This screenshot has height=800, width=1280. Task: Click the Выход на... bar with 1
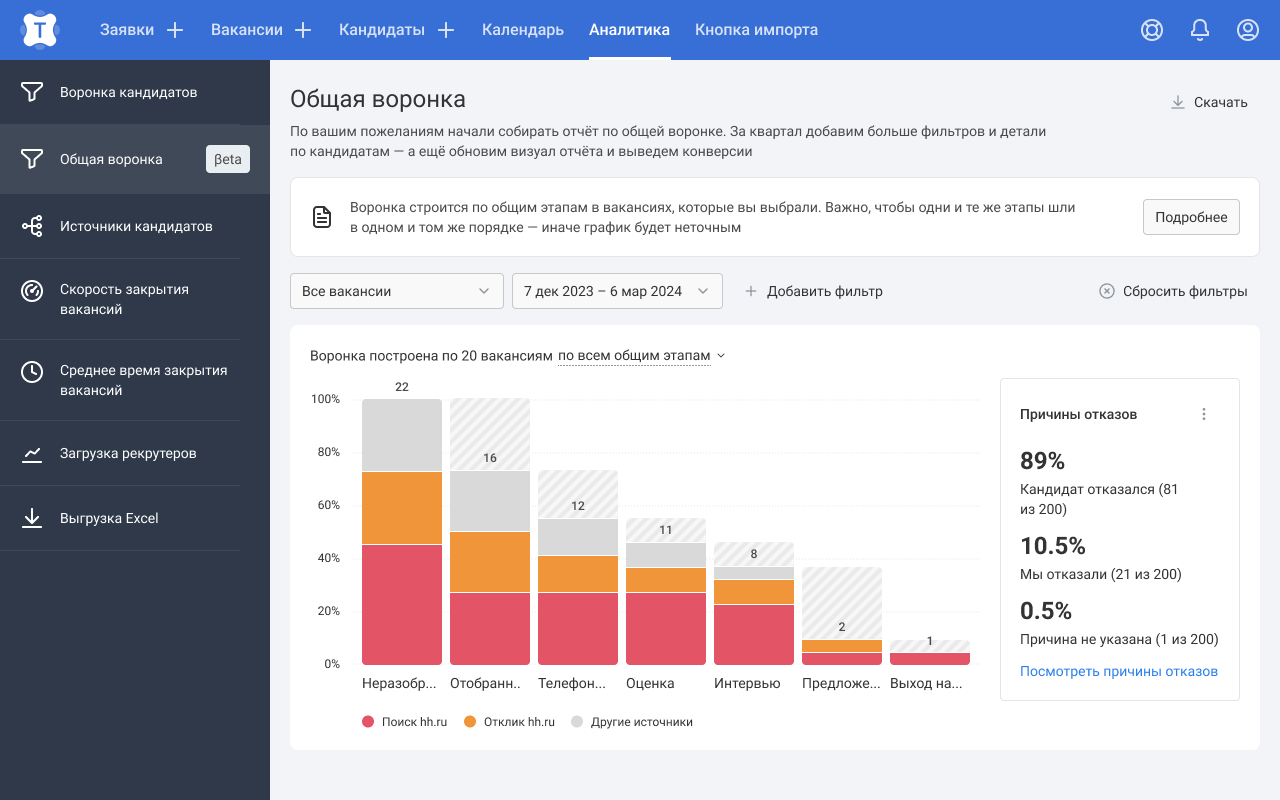coord(930,652)
